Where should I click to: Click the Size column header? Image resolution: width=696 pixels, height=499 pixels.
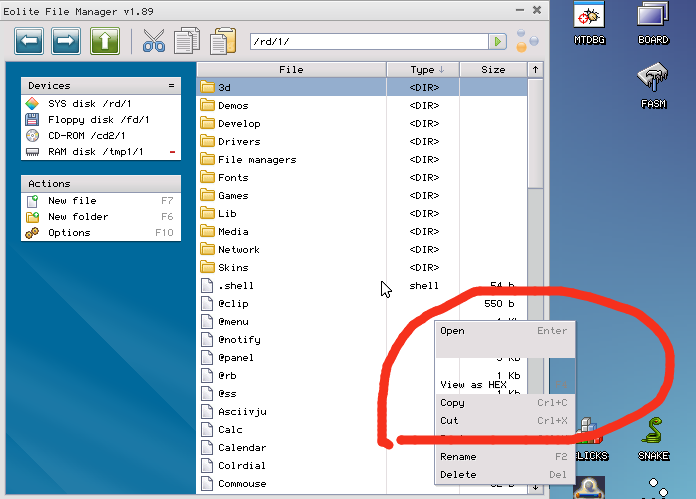[493, 70]
